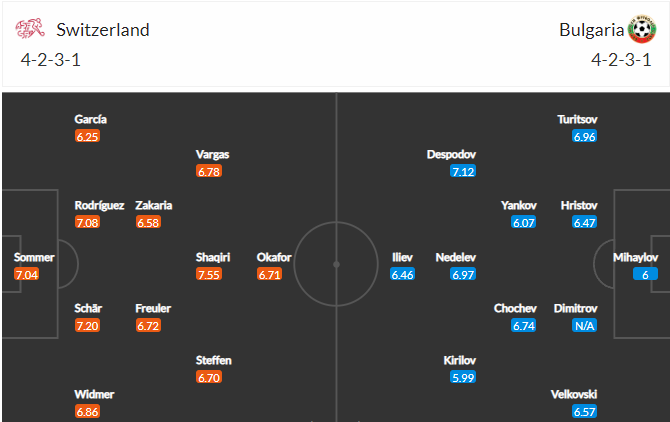Screen dimensions: 670x422
Task: Click player Freuler's name
Action: point(153,308)
